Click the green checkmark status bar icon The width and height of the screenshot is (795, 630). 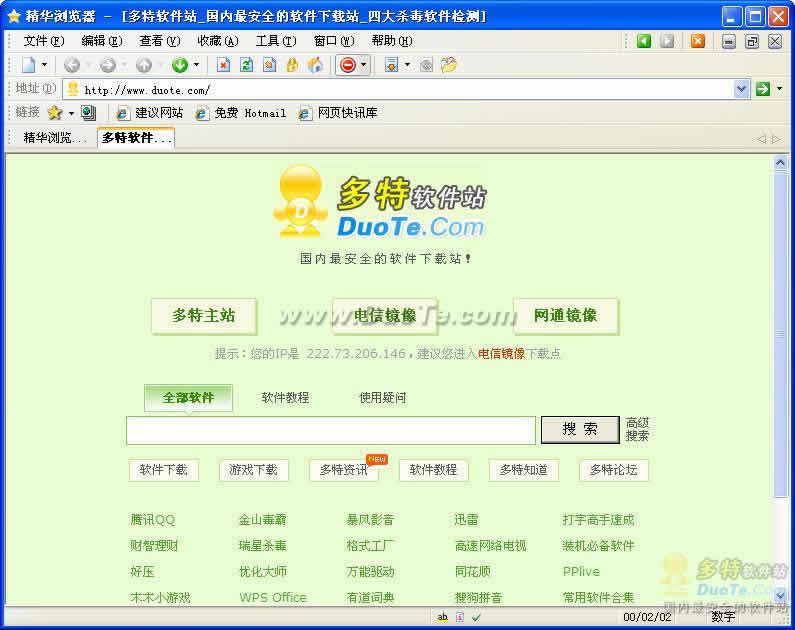tap(476, 617)
